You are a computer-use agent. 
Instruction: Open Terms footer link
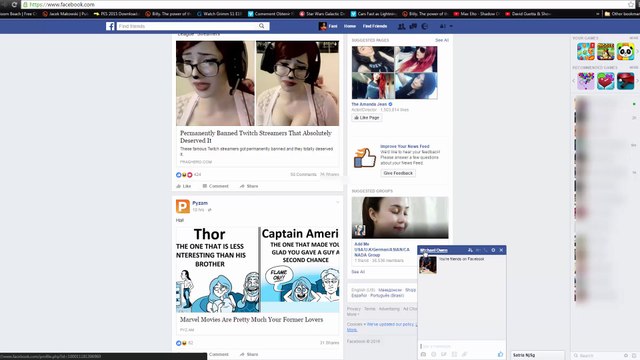click(369, 309)
